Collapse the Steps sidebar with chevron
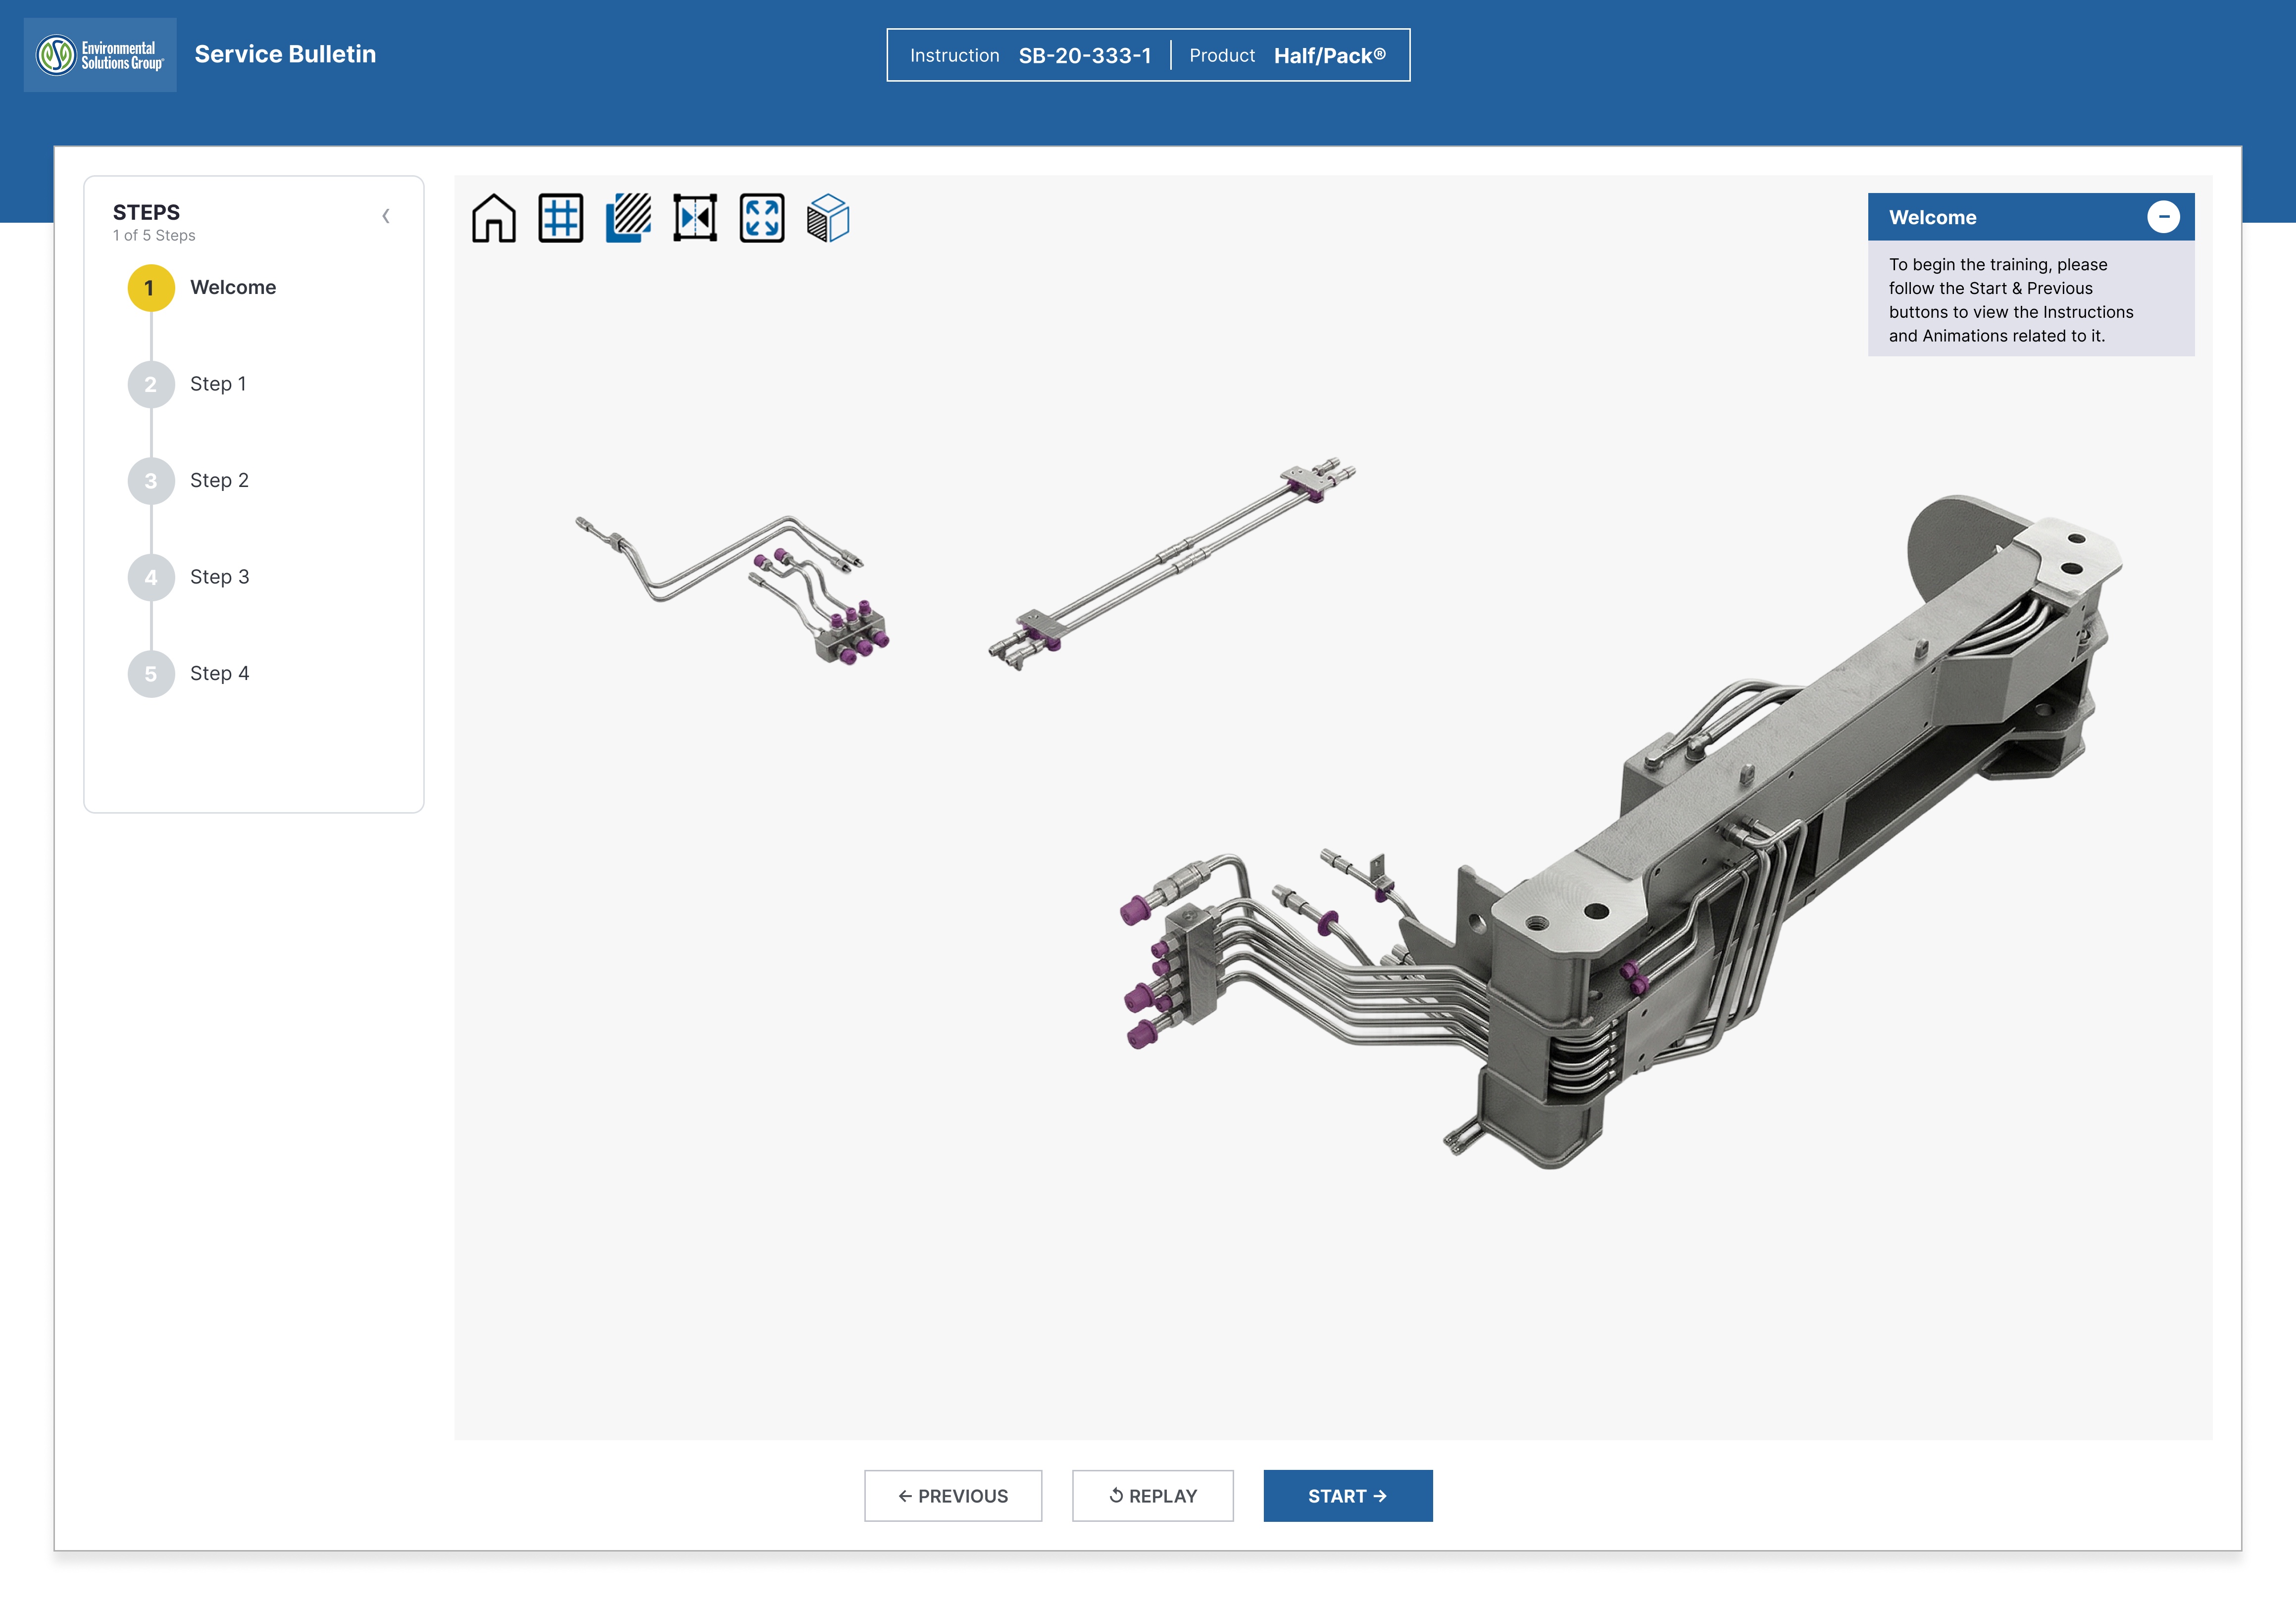Image resolution: width=2296 pixels, height=1605 pixels. (x=386, y=216)
